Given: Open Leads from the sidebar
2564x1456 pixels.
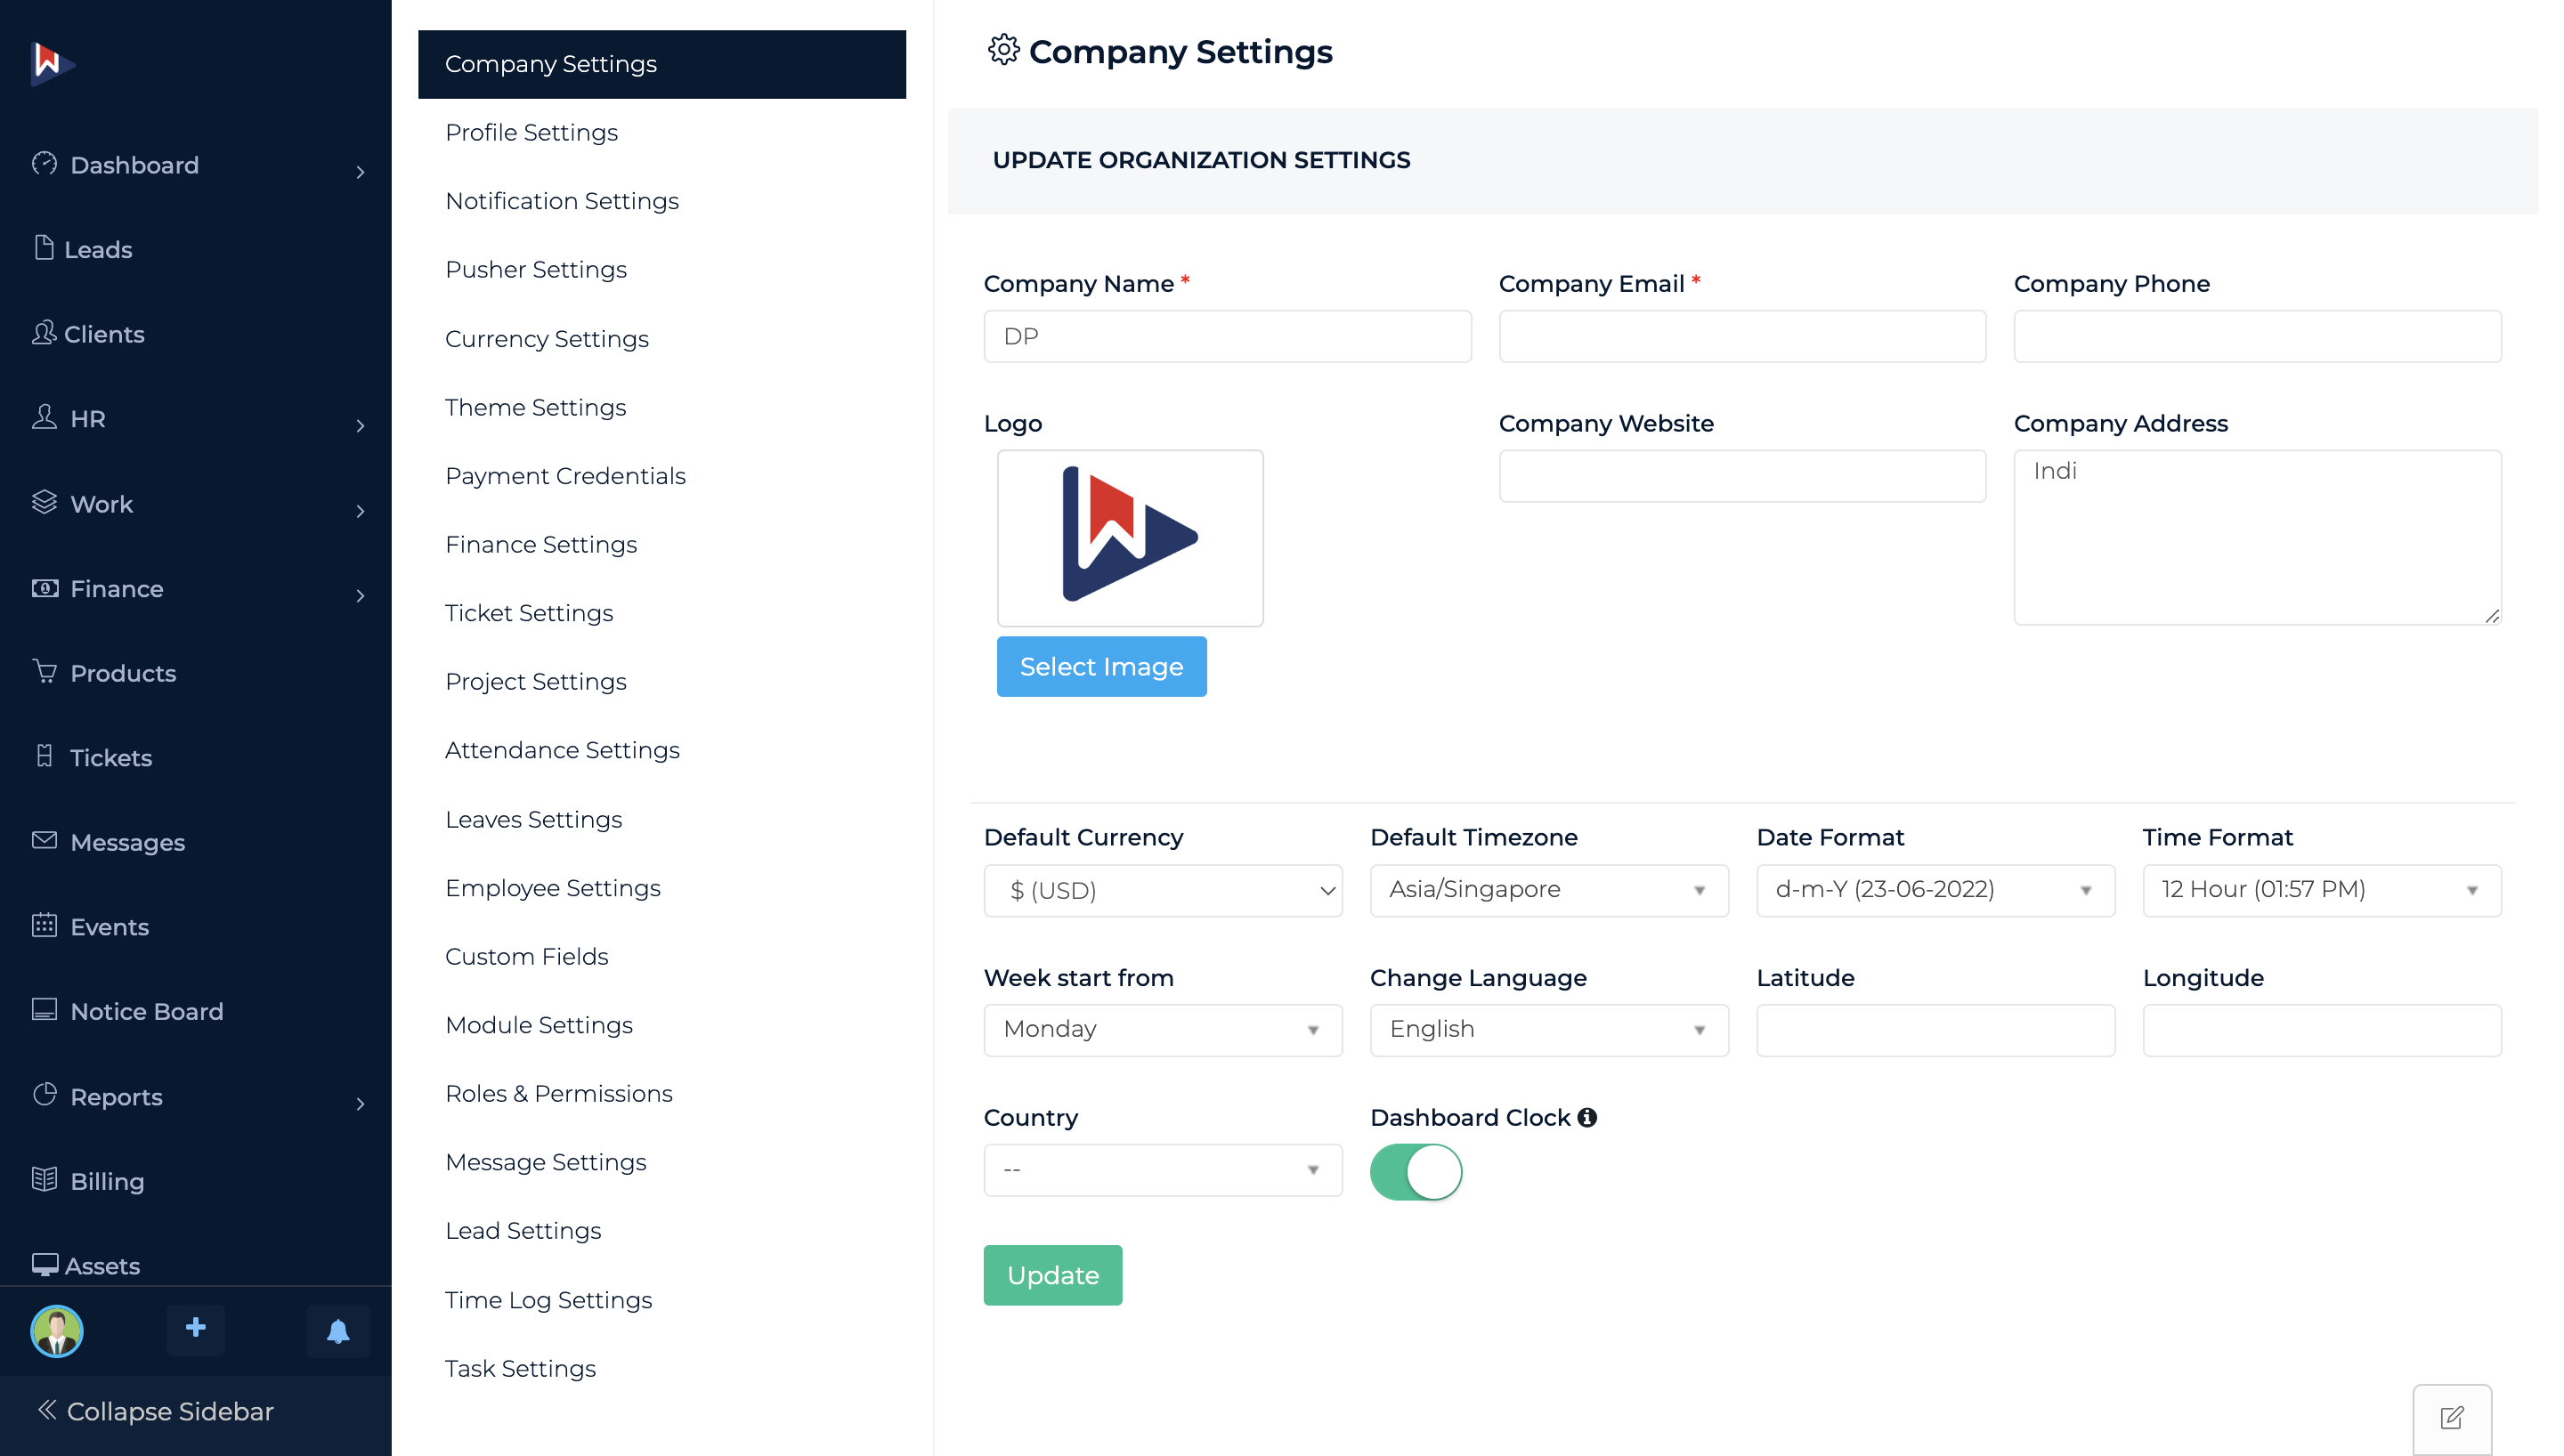Looking at the screenshot, I should coord(98,249).
